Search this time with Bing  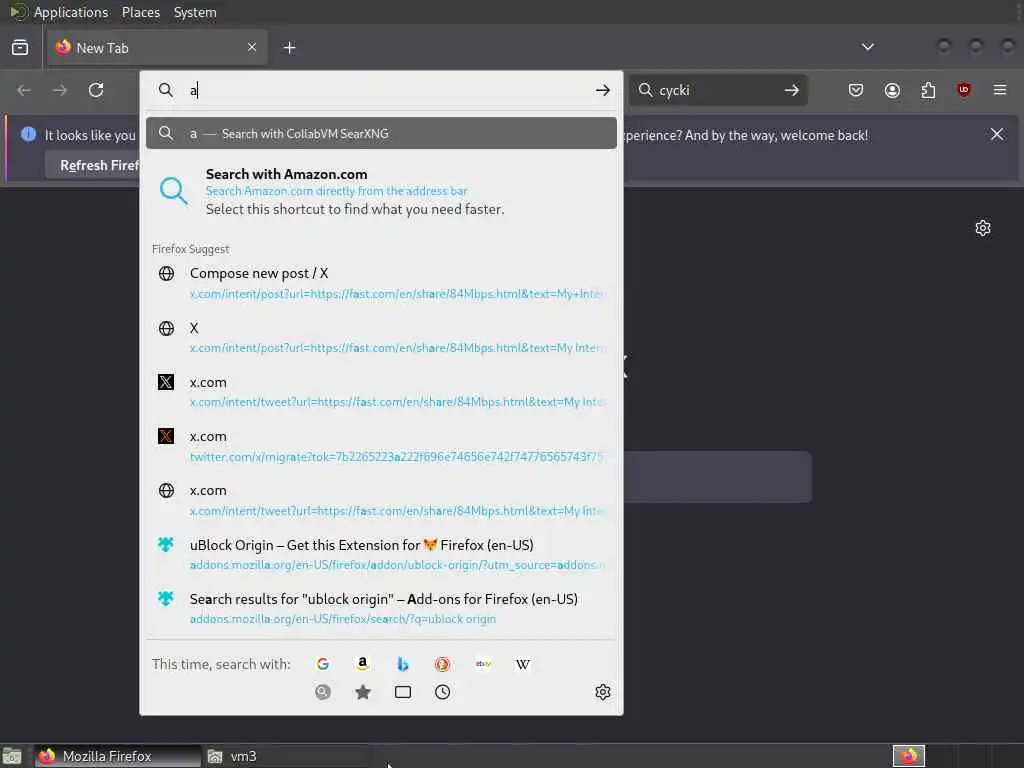[402, 664]
